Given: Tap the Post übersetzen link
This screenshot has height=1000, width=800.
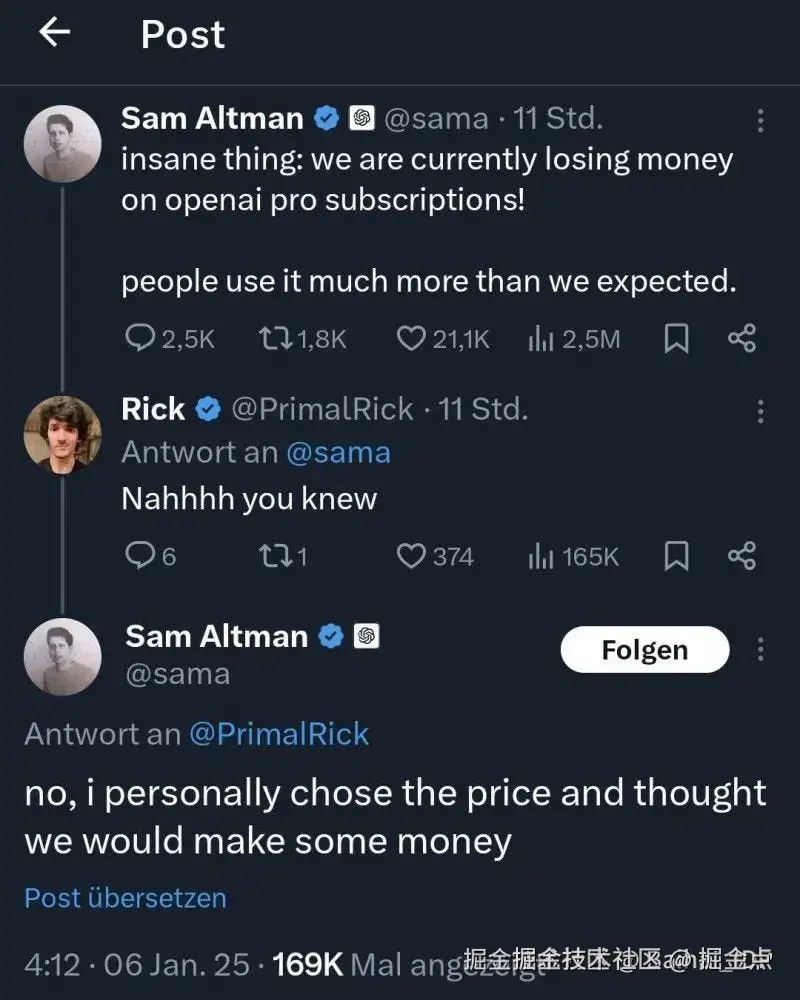Looking at the screenshot, I should 125,898.
